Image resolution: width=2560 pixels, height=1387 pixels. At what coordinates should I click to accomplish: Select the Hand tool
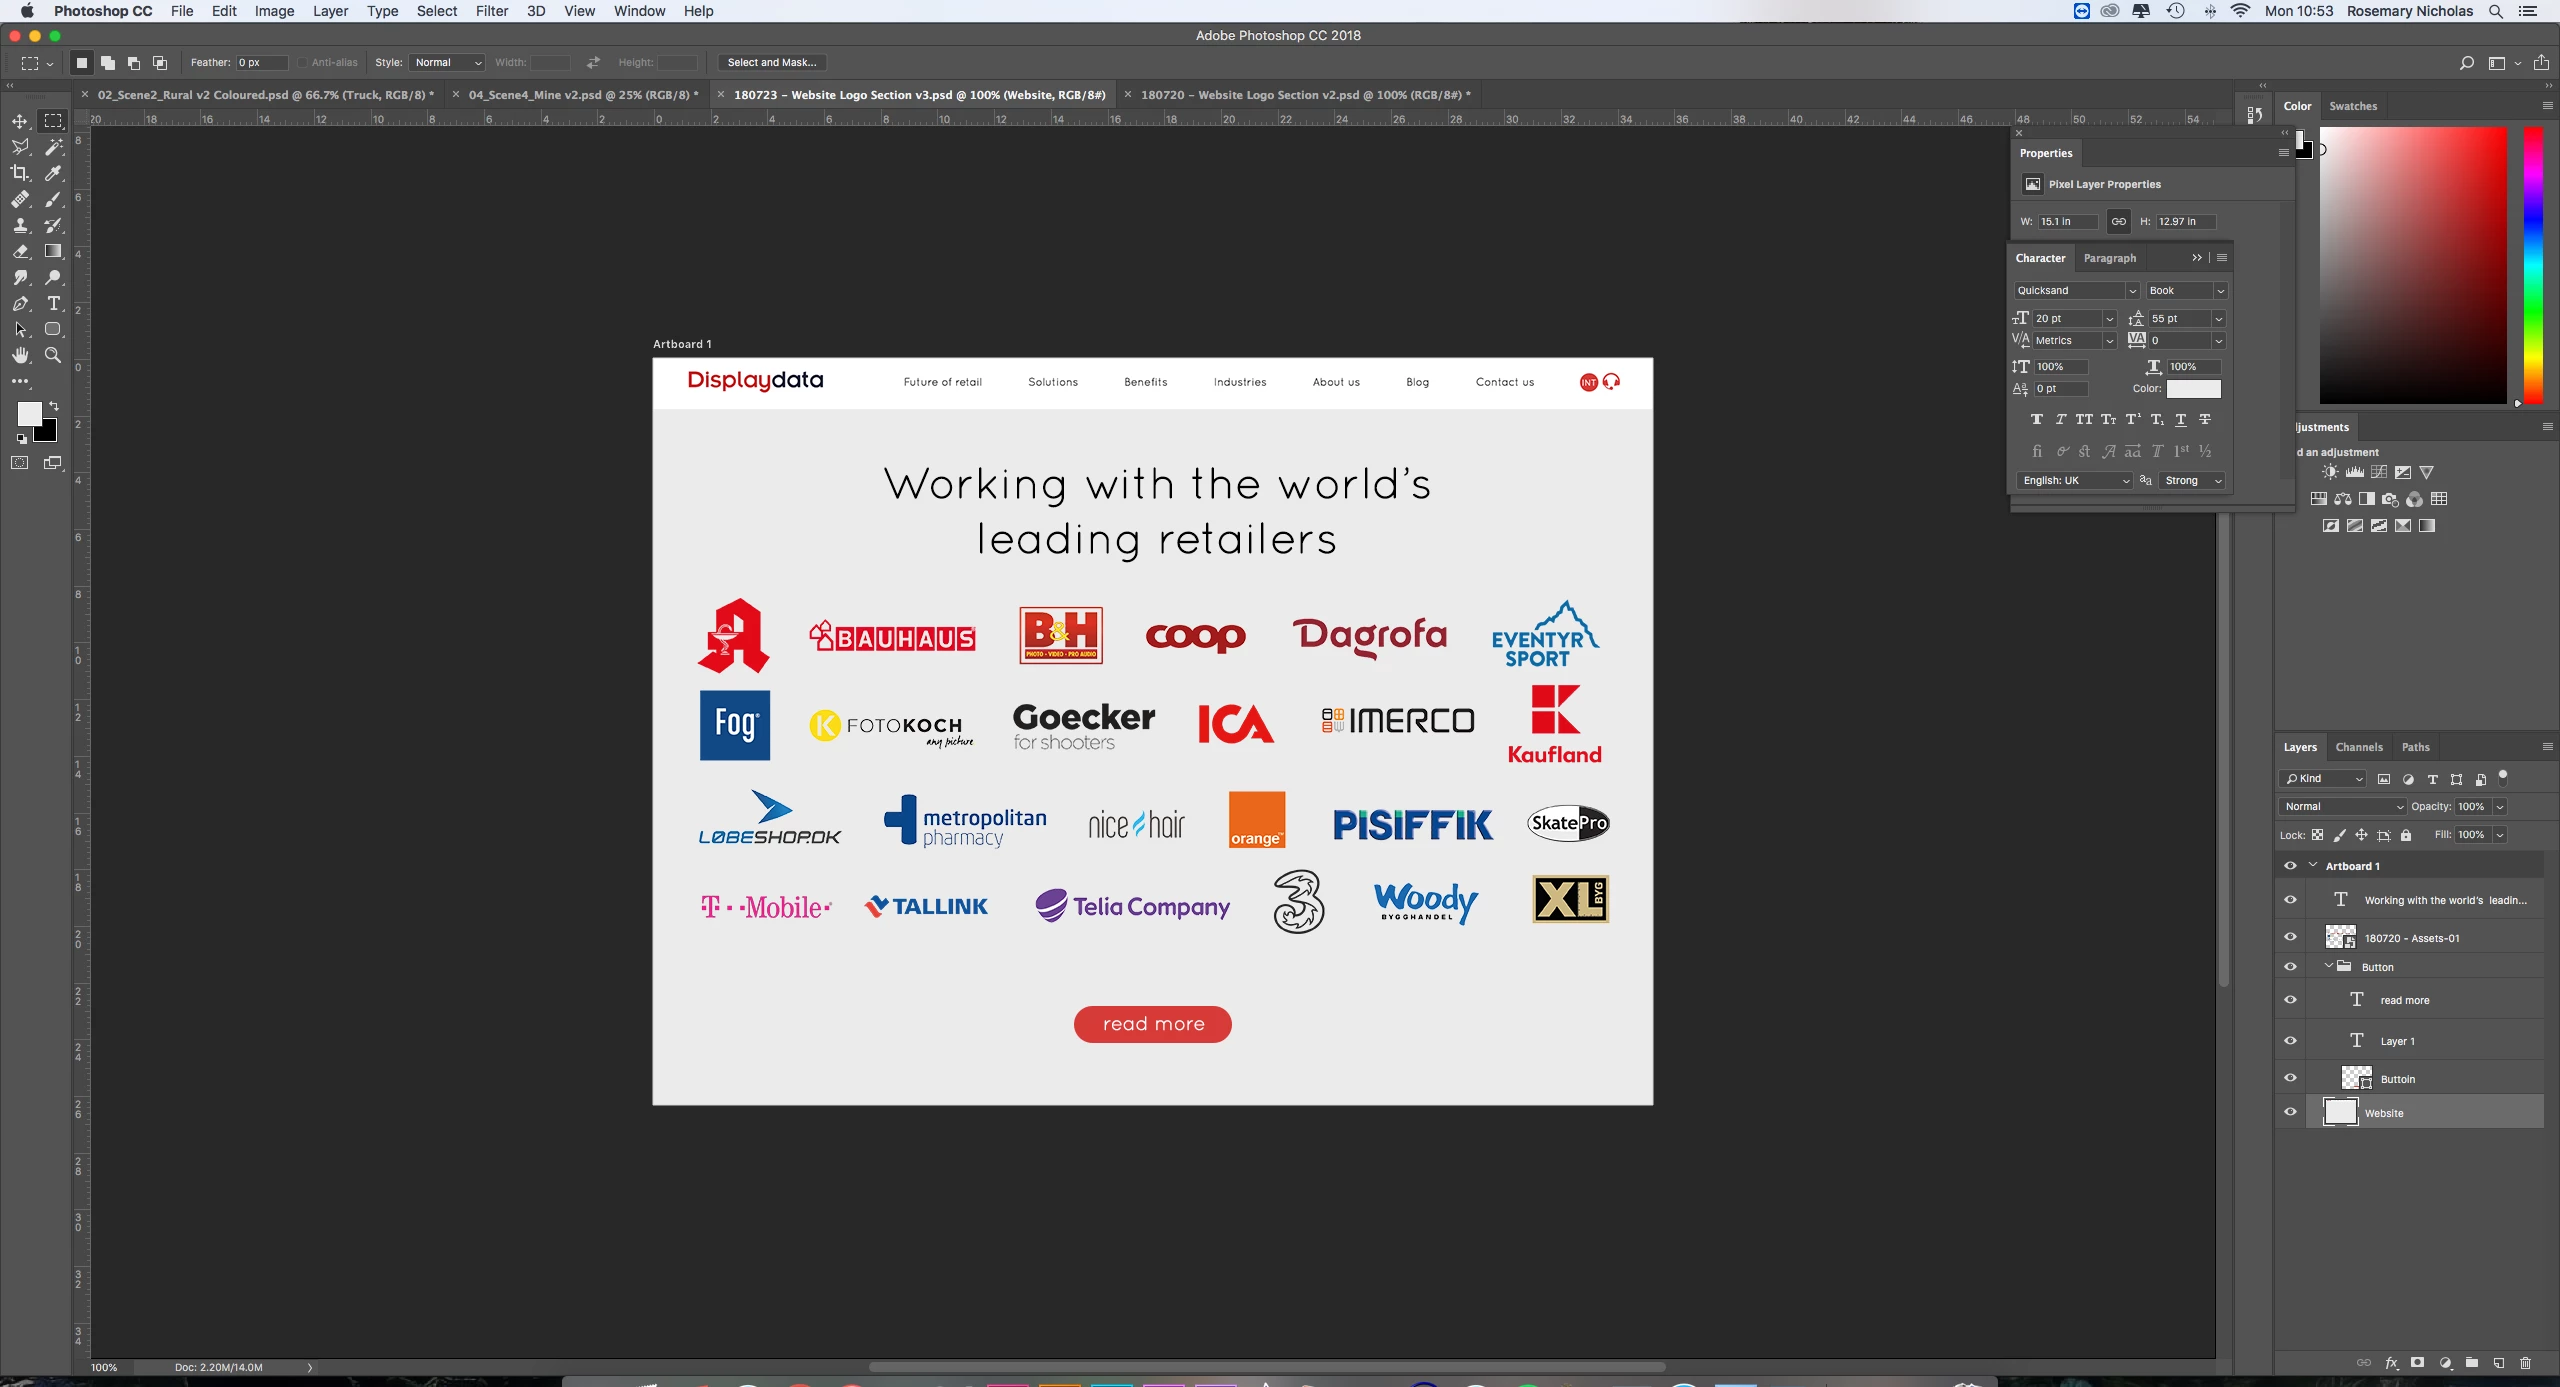[x=20, y=355]
